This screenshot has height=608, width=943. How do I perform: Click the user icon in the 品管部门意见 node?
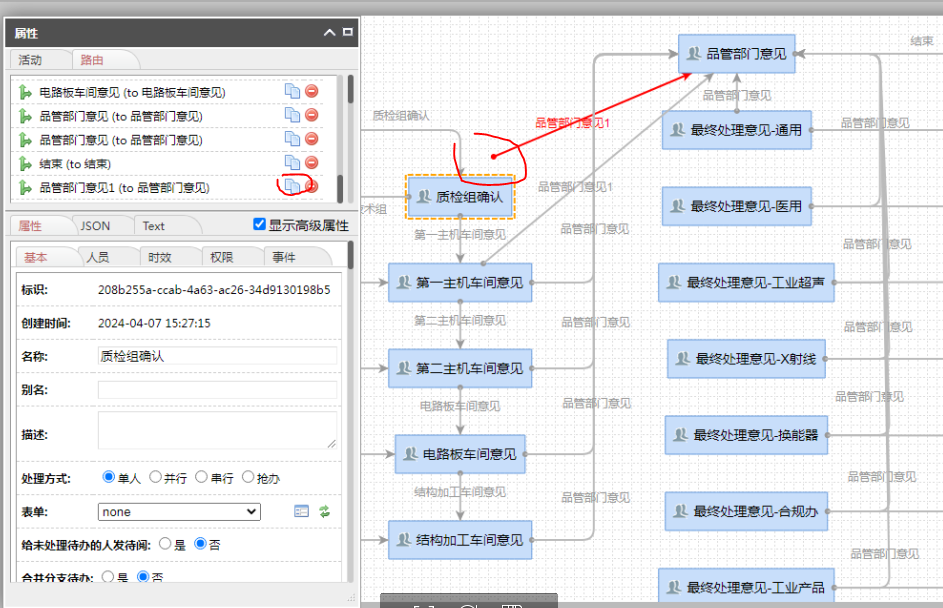tap(693, 54)
